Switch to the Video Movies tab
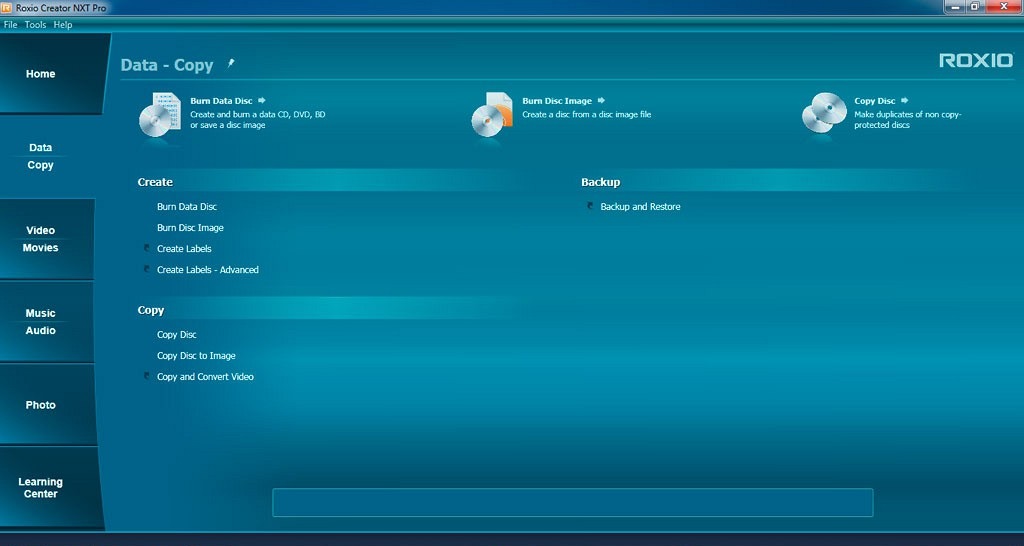 click(x=47, y=239)
